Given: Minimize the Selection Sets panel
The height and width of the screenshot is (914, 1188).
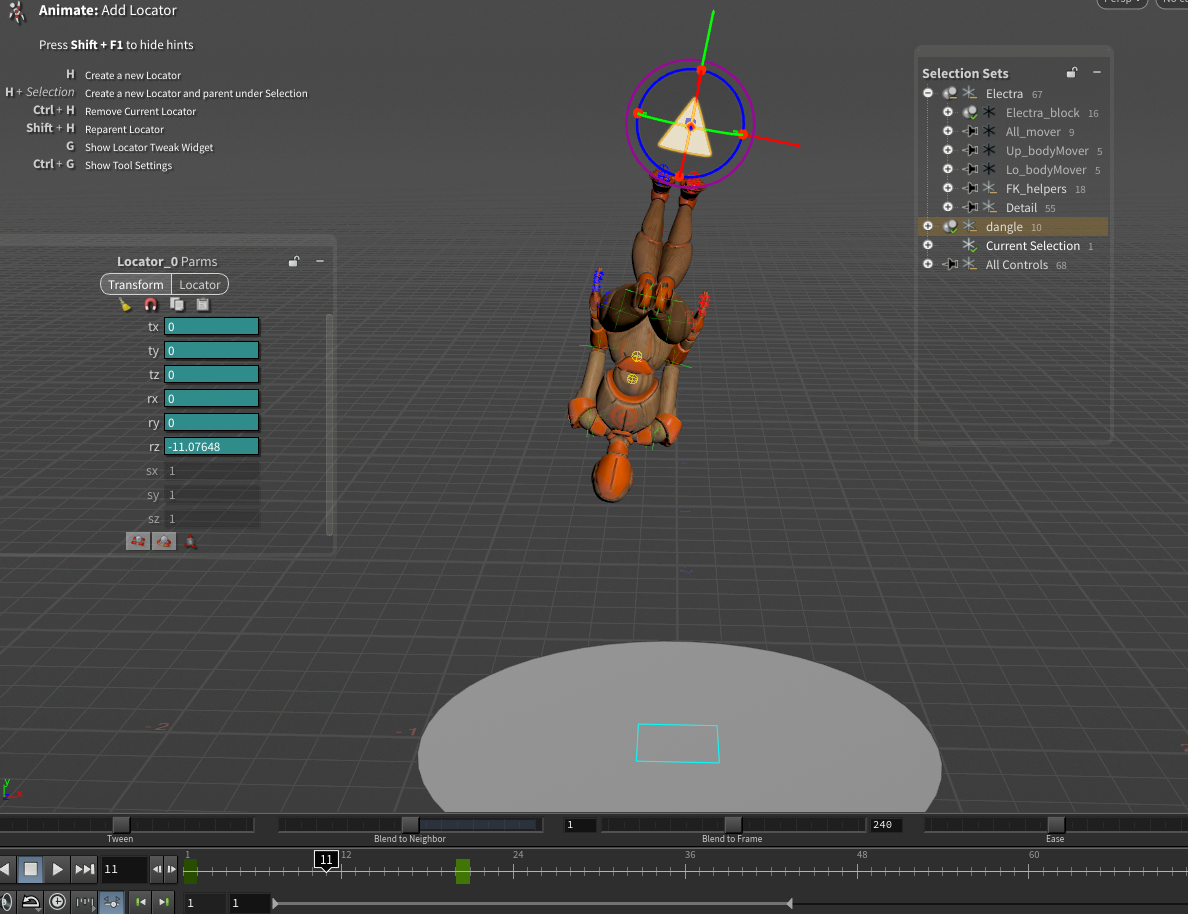Looking at the screenshot, I should [1097, 73].
